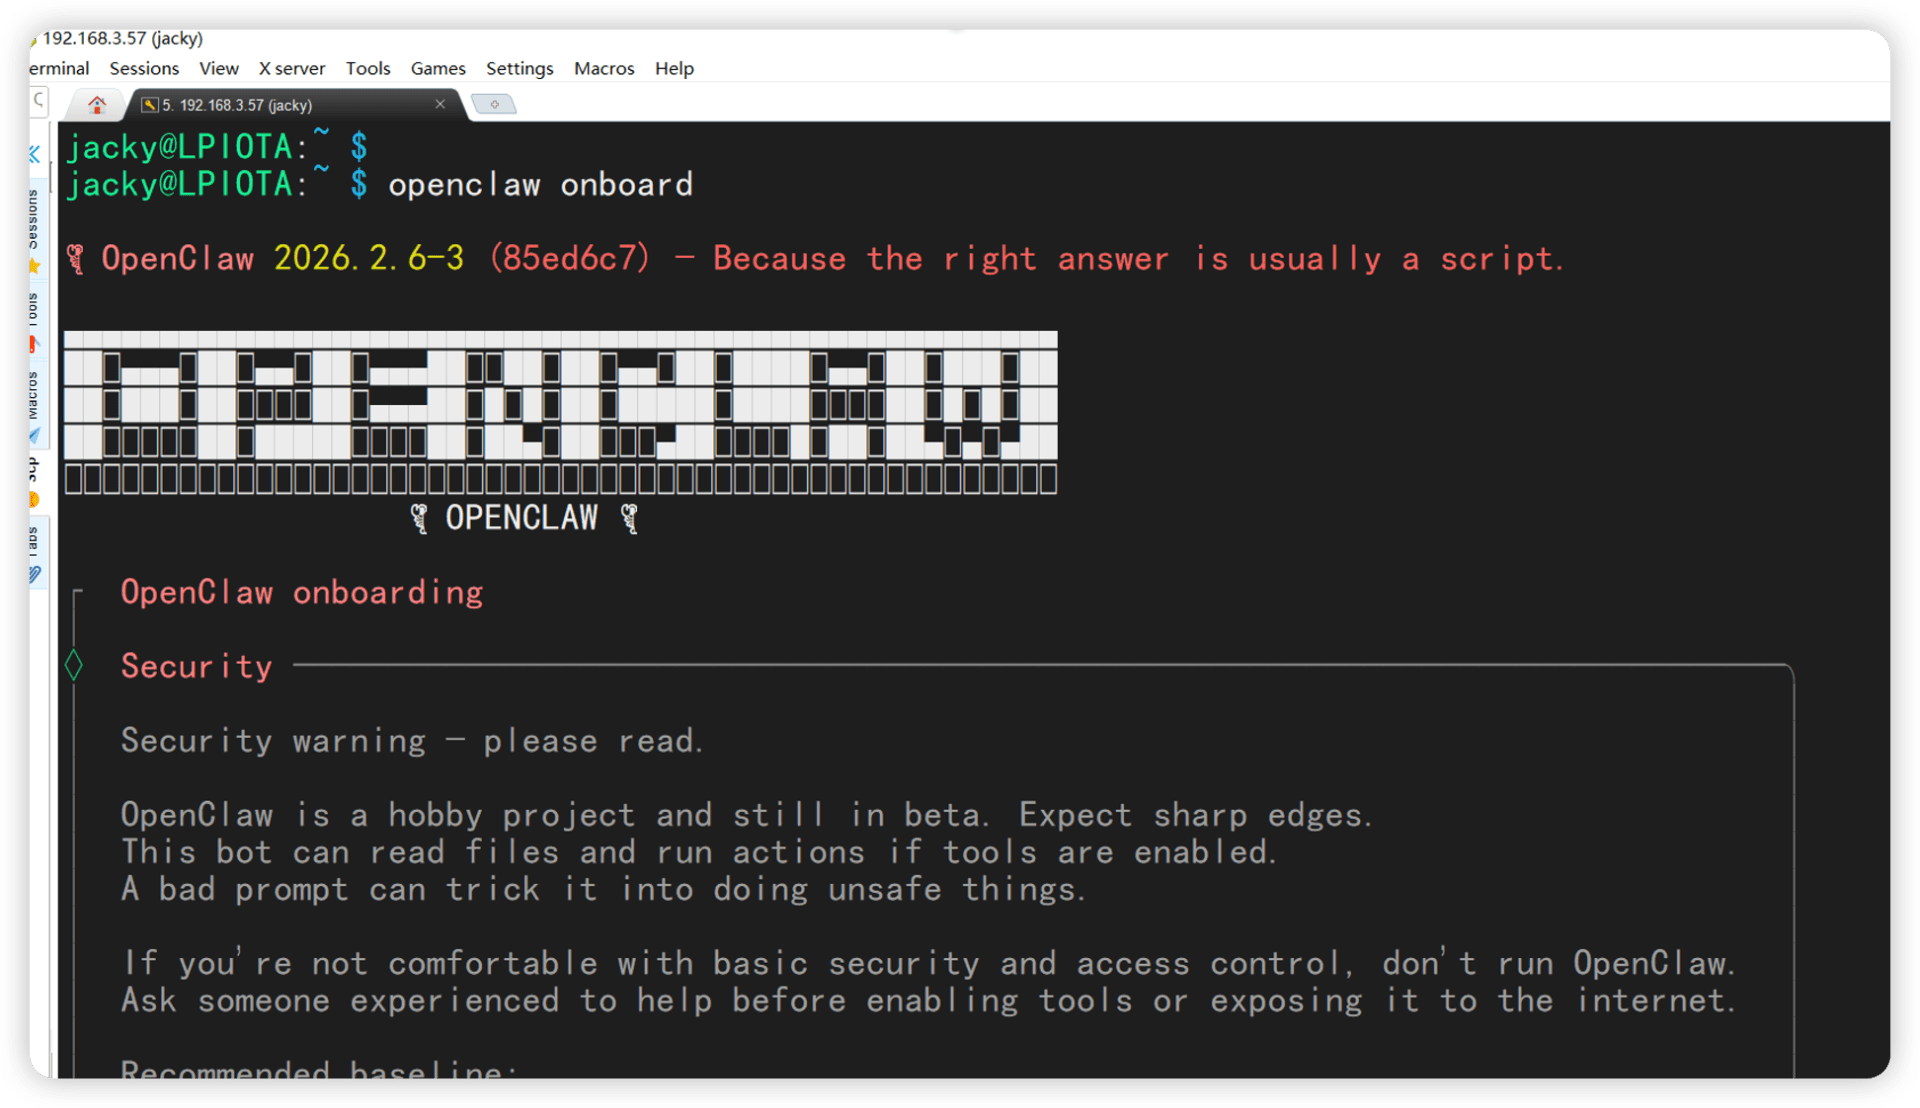This screenshot has width=1920, height=1108.
Task: Open the X server menu
Action: [x=292, y=68]
